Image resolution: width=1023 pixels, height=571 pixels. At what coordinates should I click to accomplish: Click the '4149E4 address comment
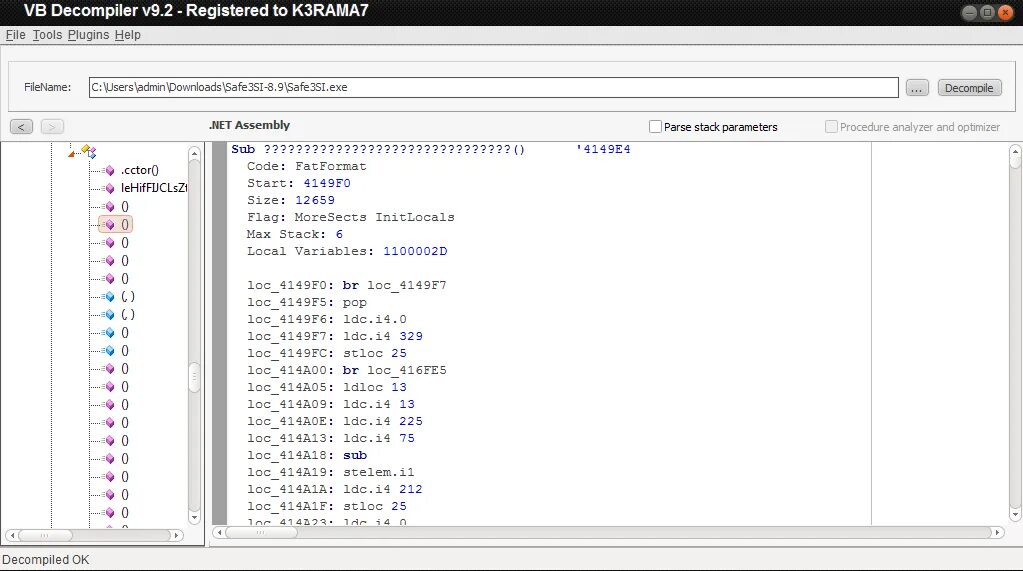603,149
